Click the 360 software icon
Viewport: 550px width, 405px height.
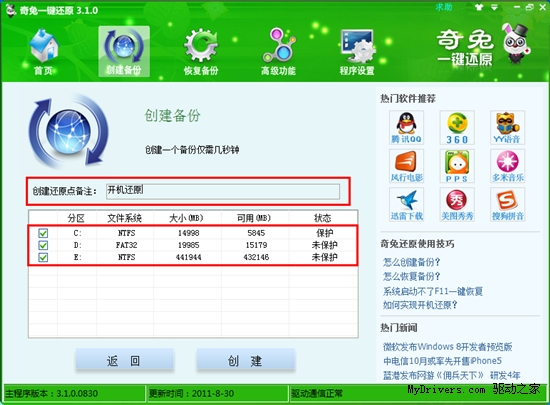457,128
